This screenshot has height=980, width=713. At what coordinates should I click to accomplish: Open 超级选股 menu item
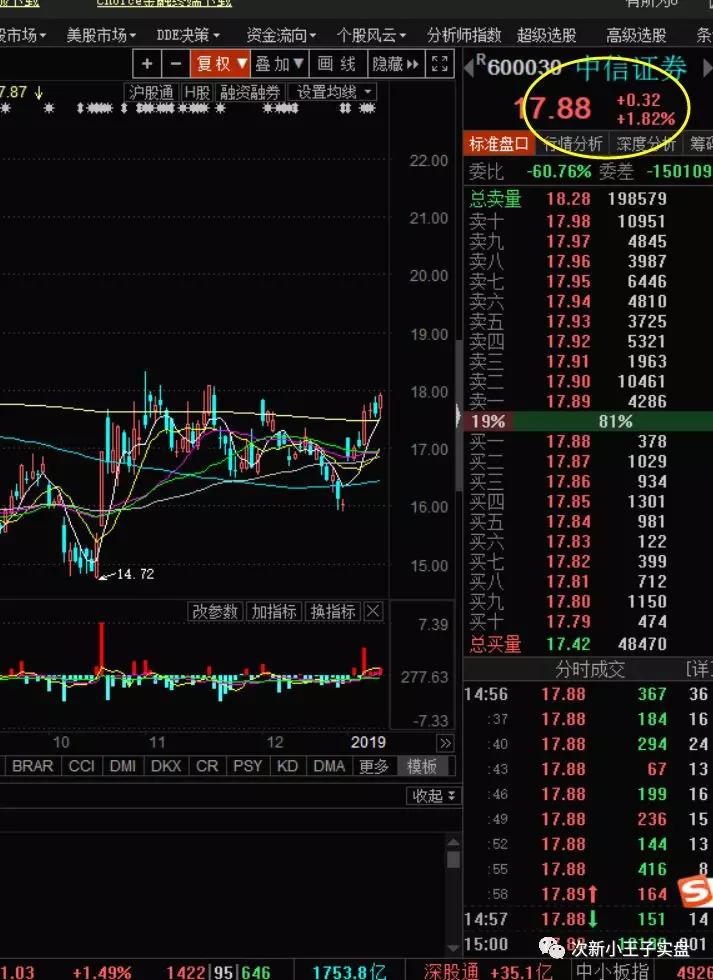tap(547, 35)
